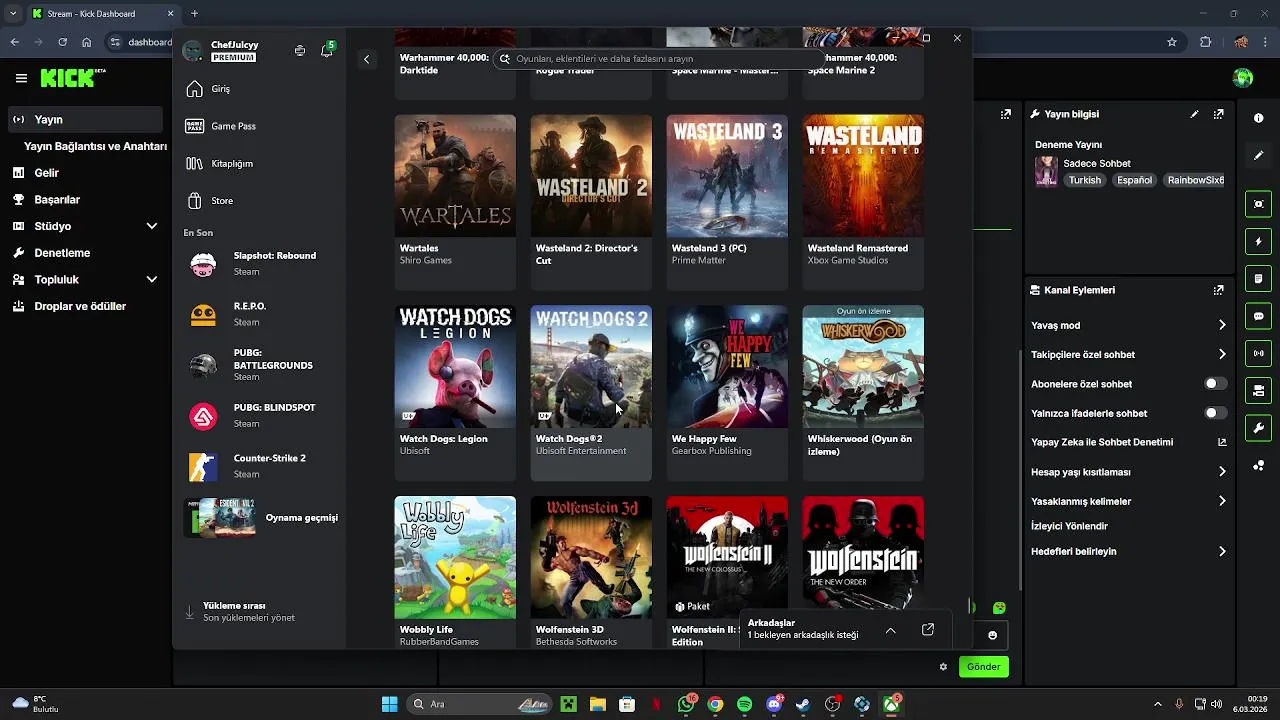Screen dimensions: 1280x720
Task: Select Droplar ve ödüller in Kick sidebar
Action: pos(85,307)
